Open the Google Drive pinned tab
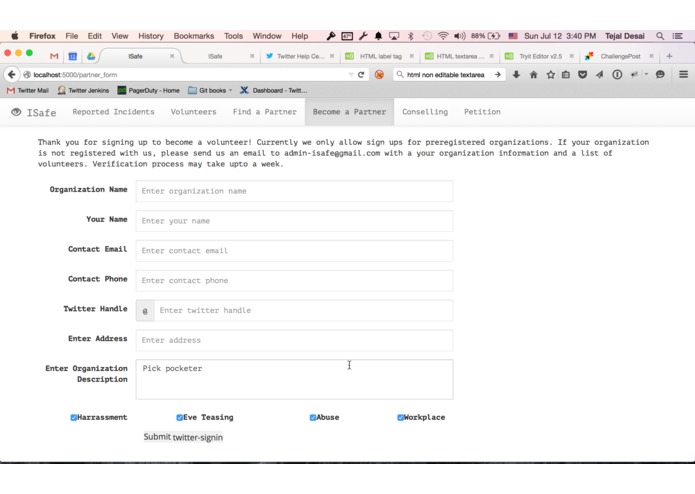The height and width of the screenshot is (494, 695). tap(91, 56)
